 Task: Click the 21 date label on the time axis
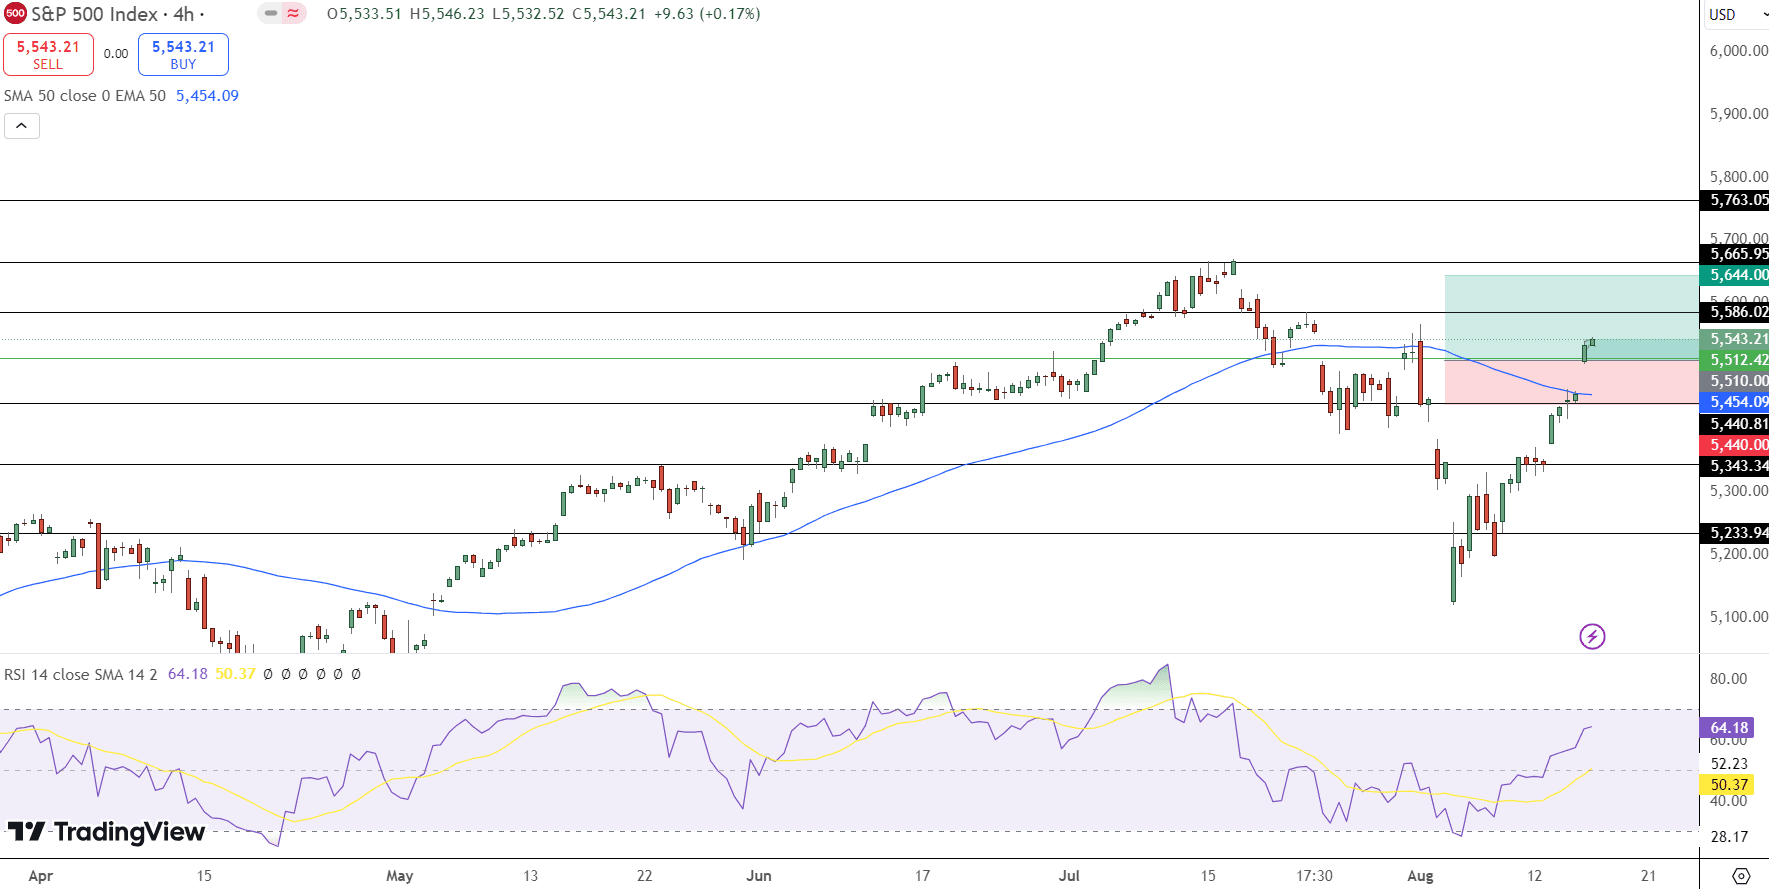tap(1648, 876)
